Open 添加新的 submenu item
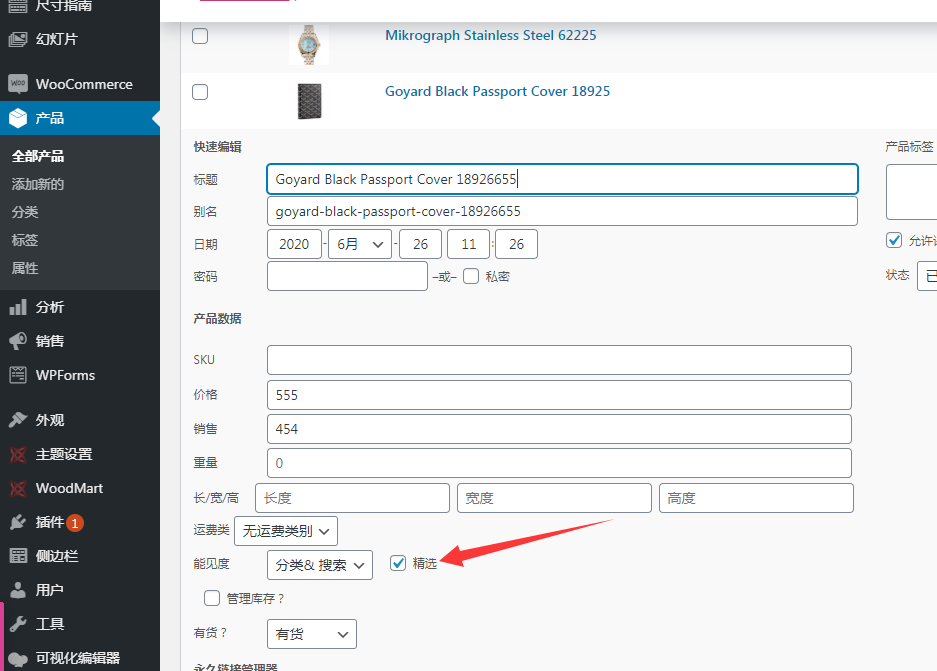Image resolution: width=937 pixels, height=671 pixels. 38,184
